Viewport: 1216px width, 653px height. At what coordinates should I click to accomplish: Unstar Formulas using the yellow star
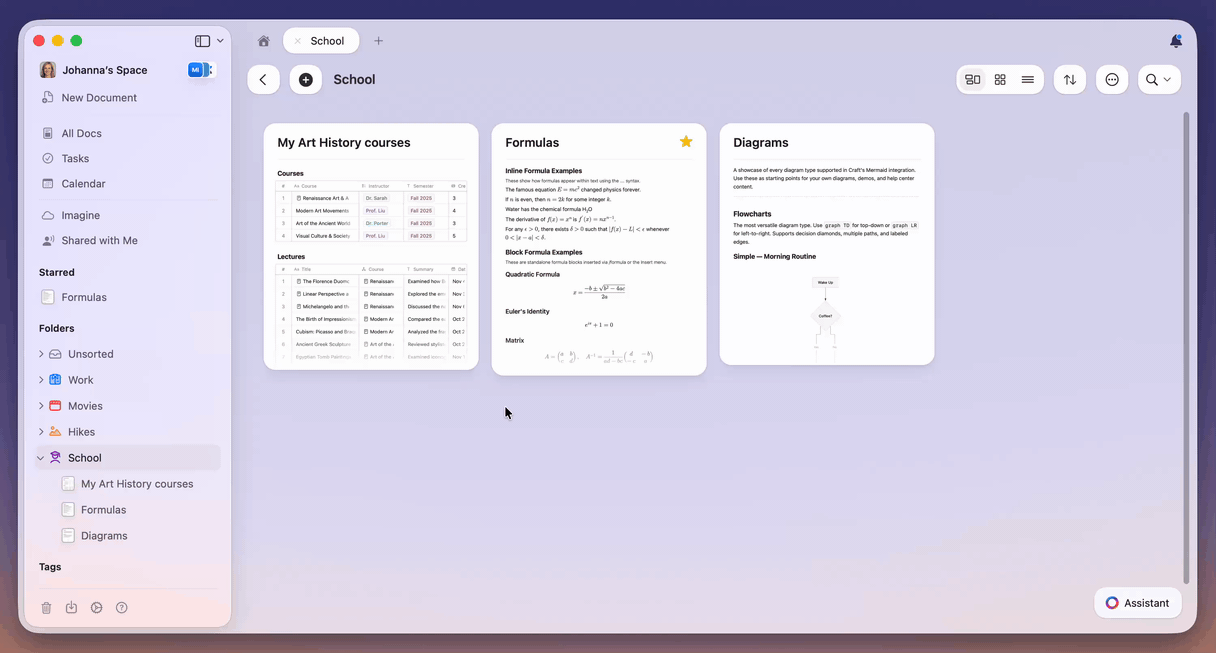point(686,142)
